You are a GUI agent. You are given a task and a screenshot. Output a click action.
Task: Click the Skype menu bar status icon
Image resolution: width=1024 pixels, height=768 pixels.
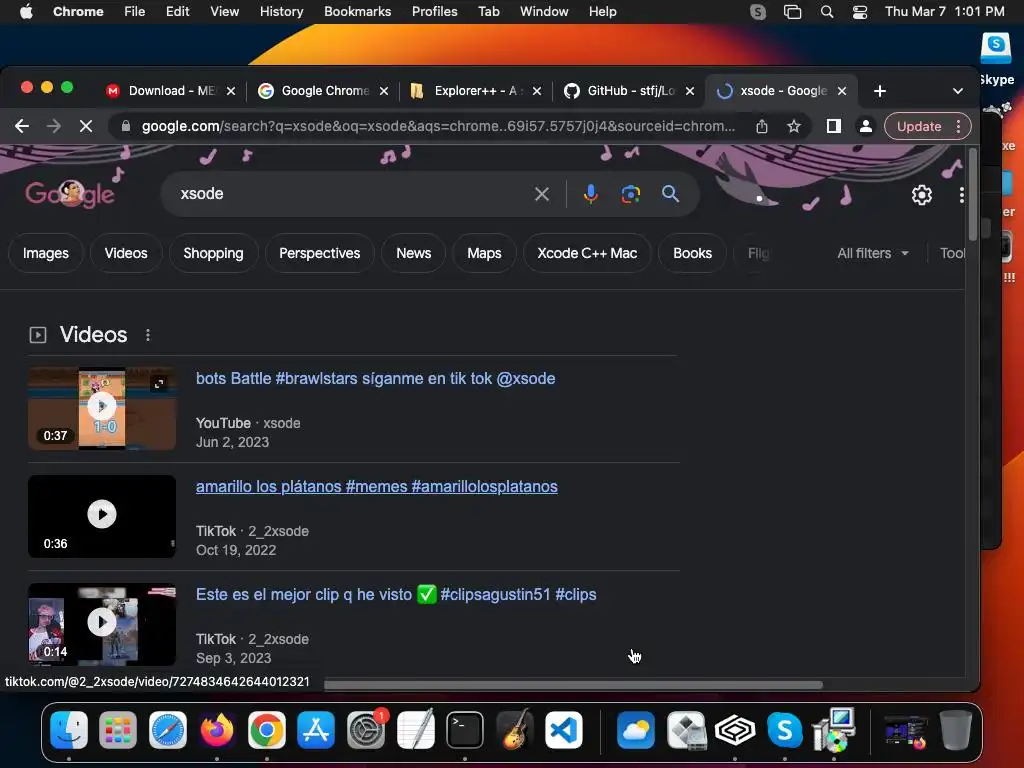(758, 12)
